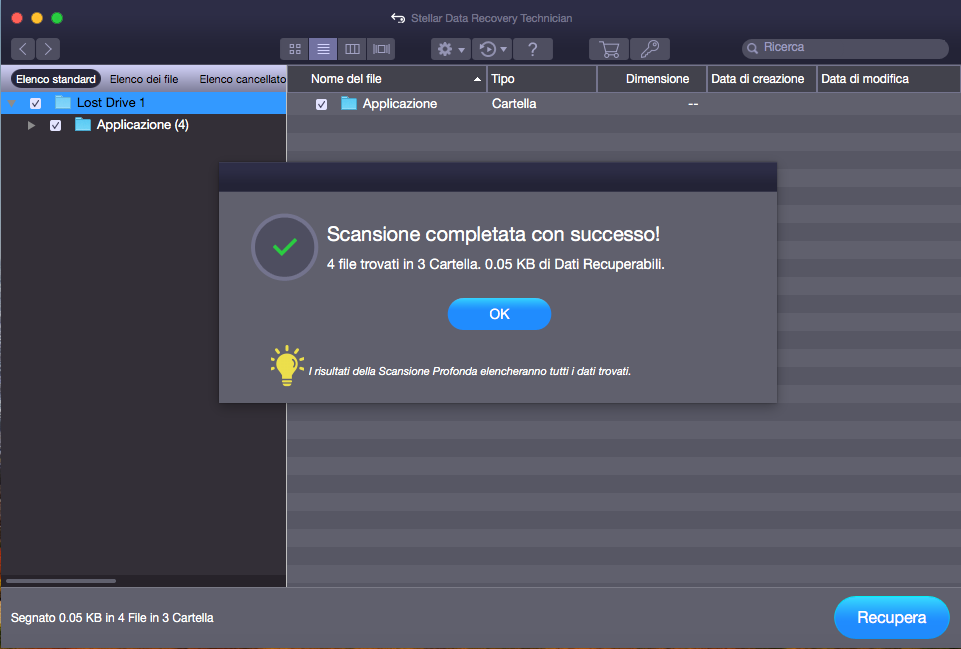Open the Elenco cancellato tab
This screenshot has width=961, height=649.
coord(242,79)
